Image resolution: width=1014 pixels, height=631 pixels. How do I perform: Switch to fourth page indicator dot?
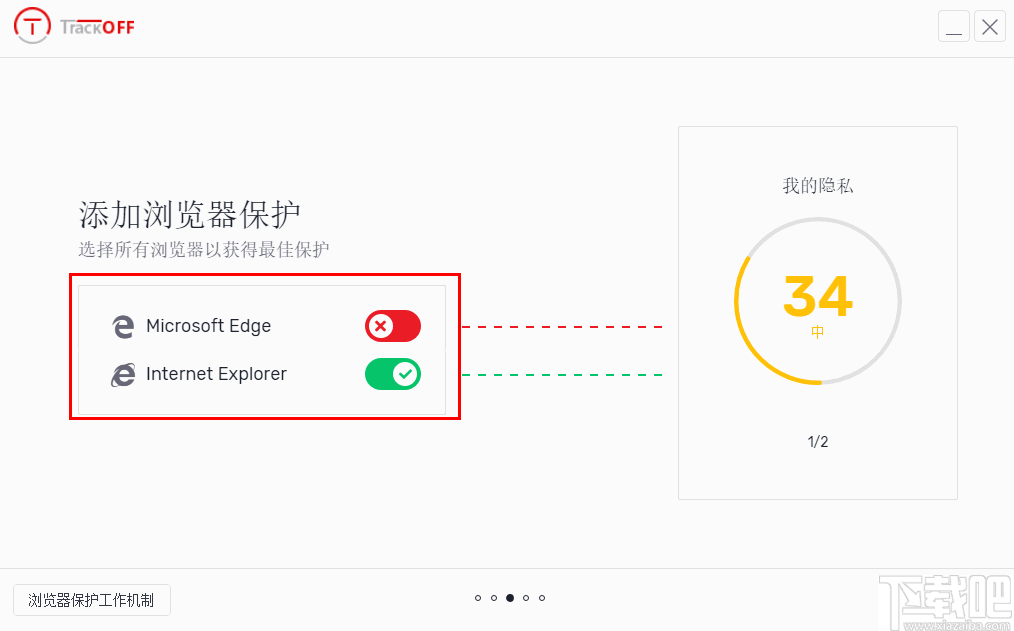tap(526, 598)
